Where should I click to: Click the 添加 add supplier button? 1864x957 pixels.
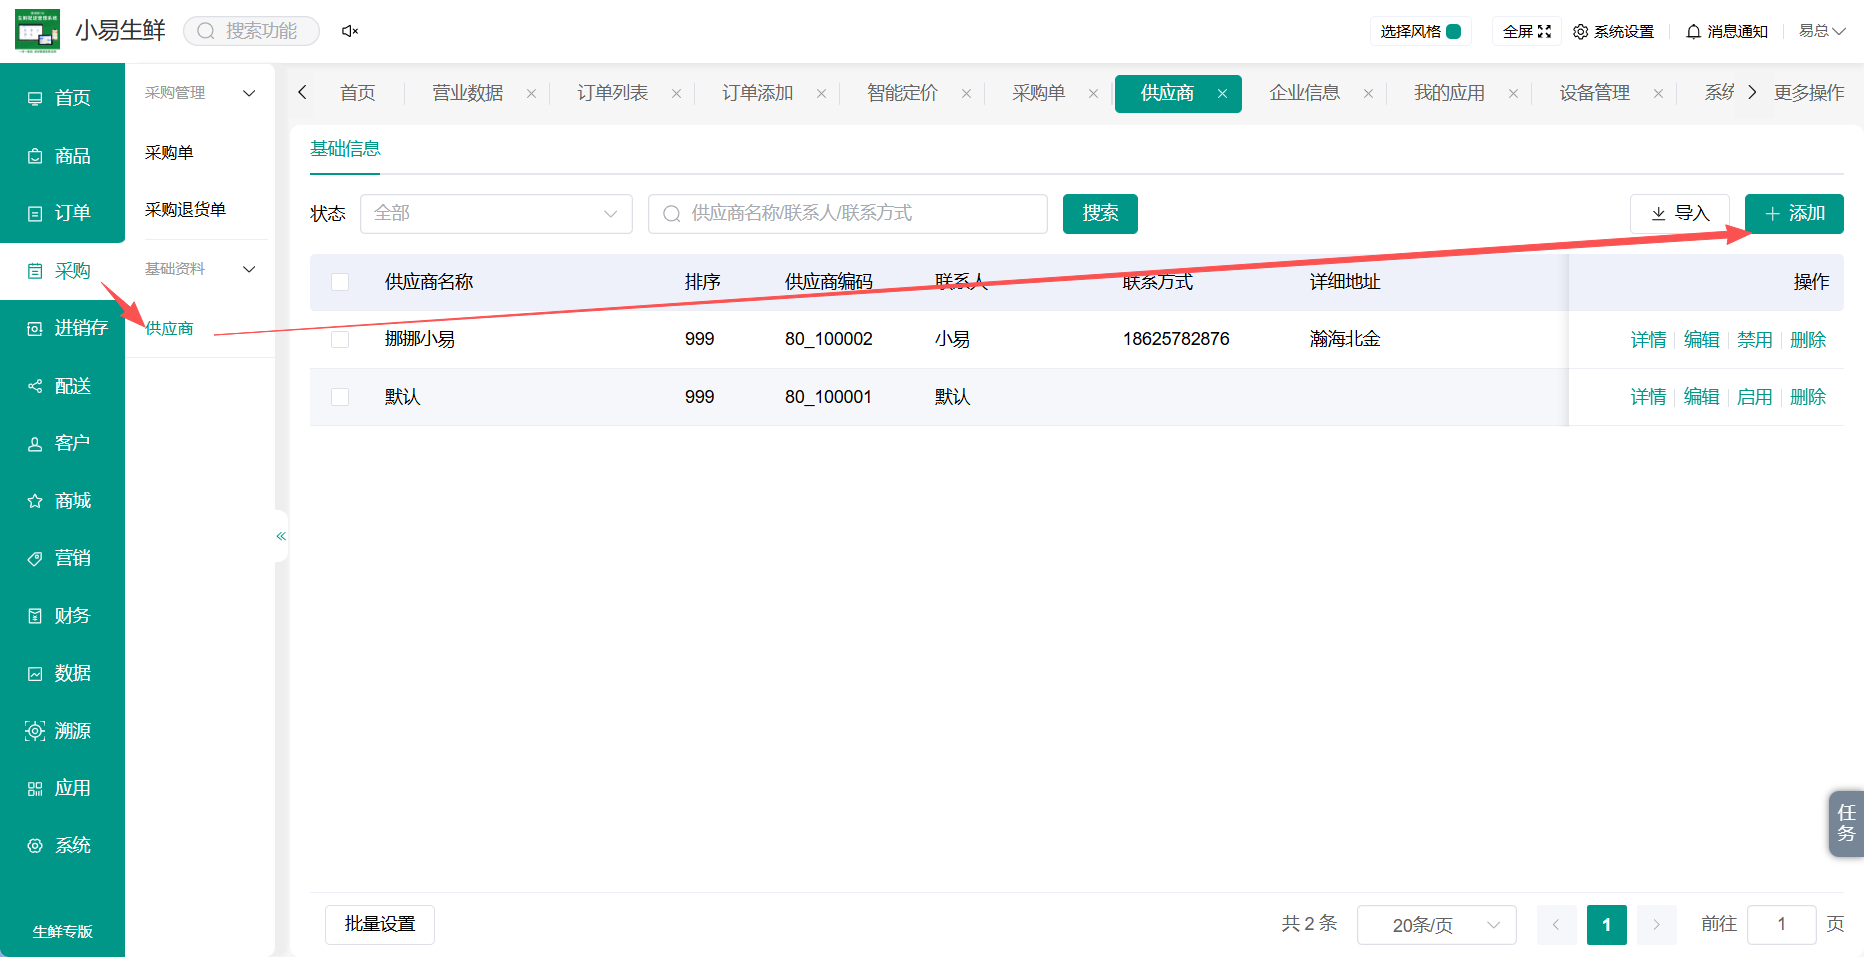tap(1794, 214)
